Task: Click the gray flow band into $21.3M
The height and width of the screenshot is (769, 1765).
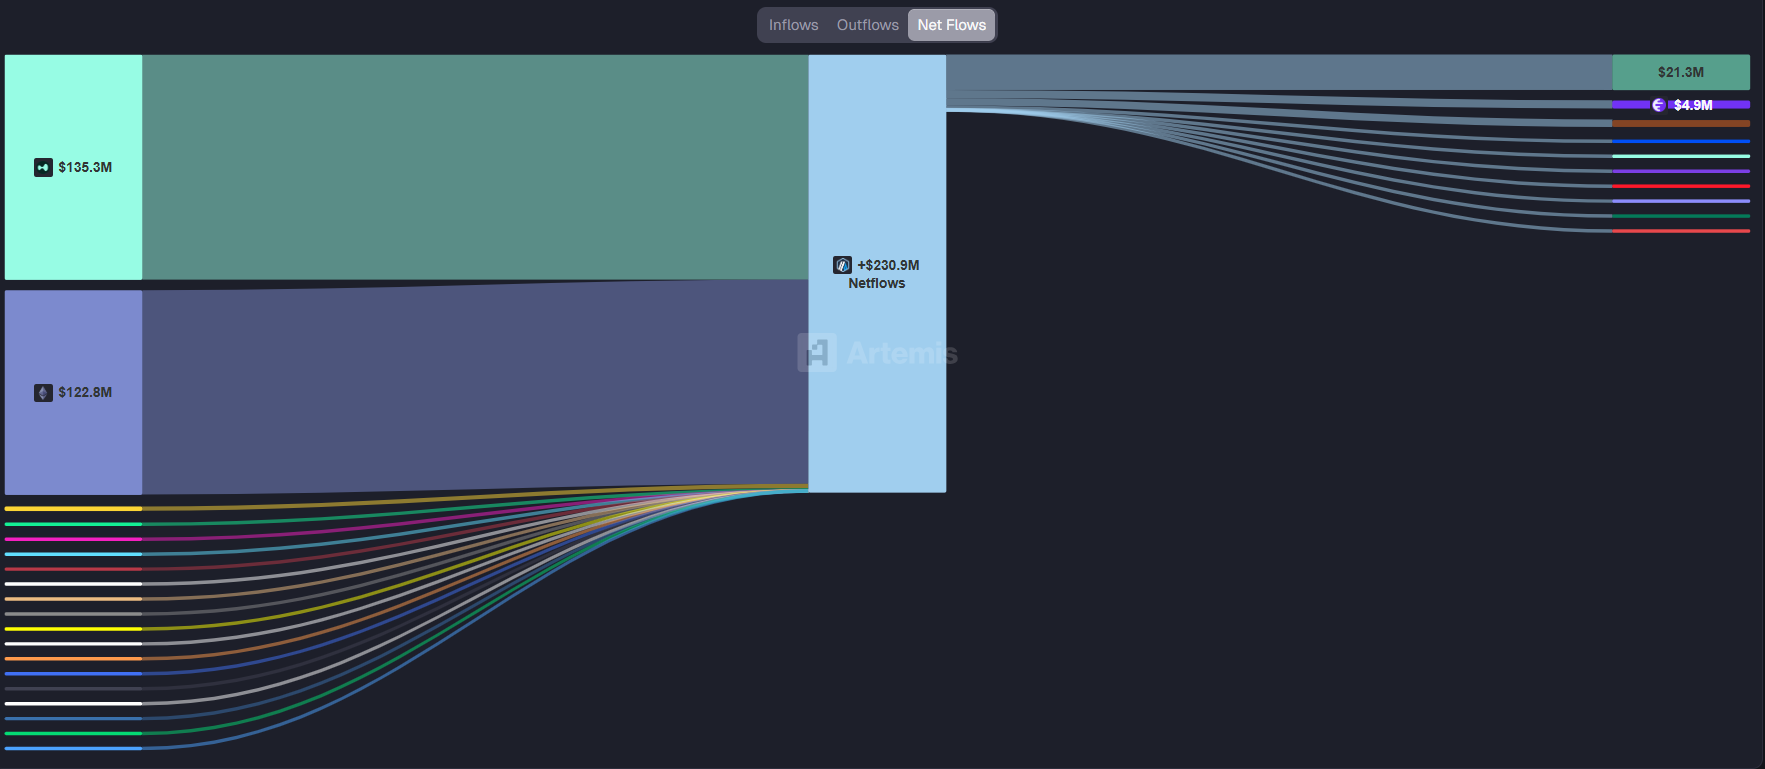Action: click(1278, 72)
